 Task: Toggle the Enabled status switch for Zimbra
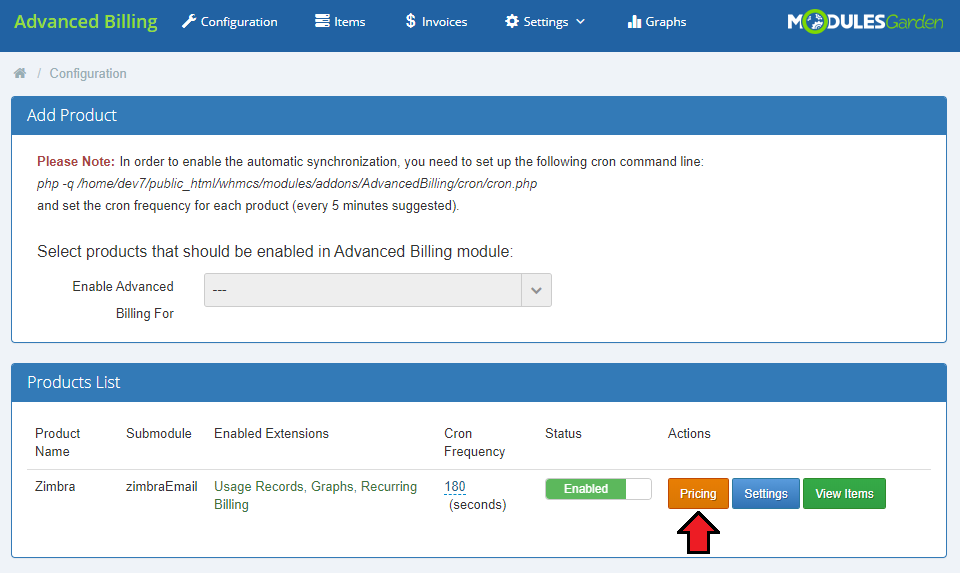tap(597, 489)
